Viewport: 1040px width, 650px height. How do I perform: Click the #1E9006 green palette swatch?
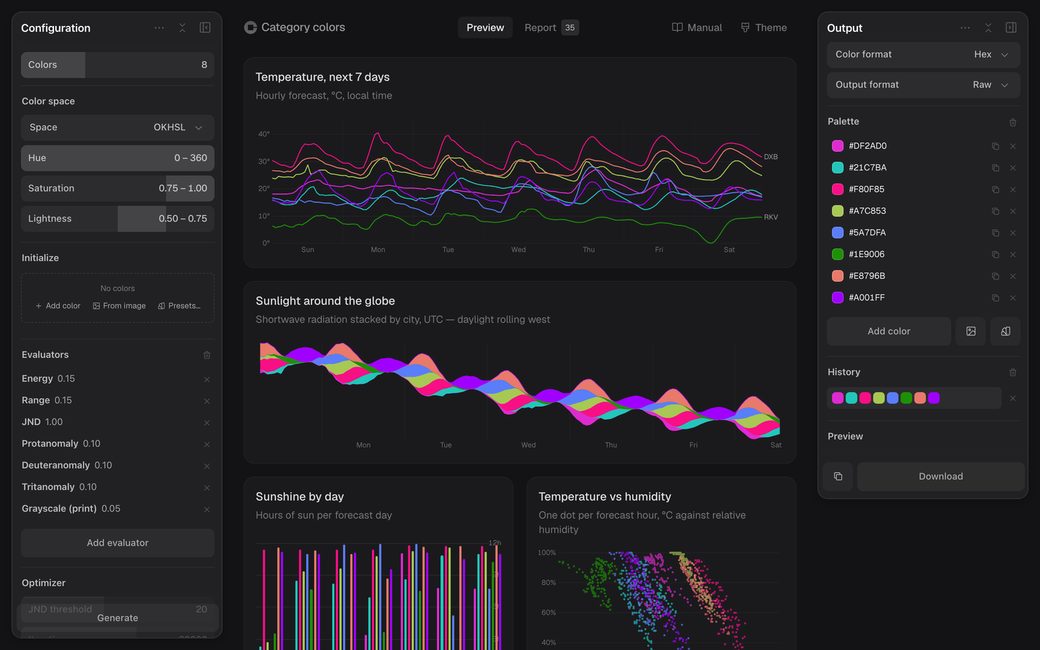pos(838,254)
